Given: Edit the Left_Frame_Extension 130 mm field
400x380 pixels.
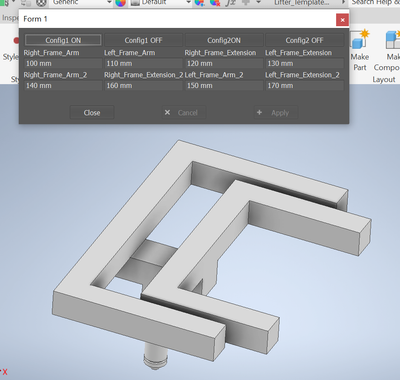Looking at the screenshot, I should (x=304, y=63).
